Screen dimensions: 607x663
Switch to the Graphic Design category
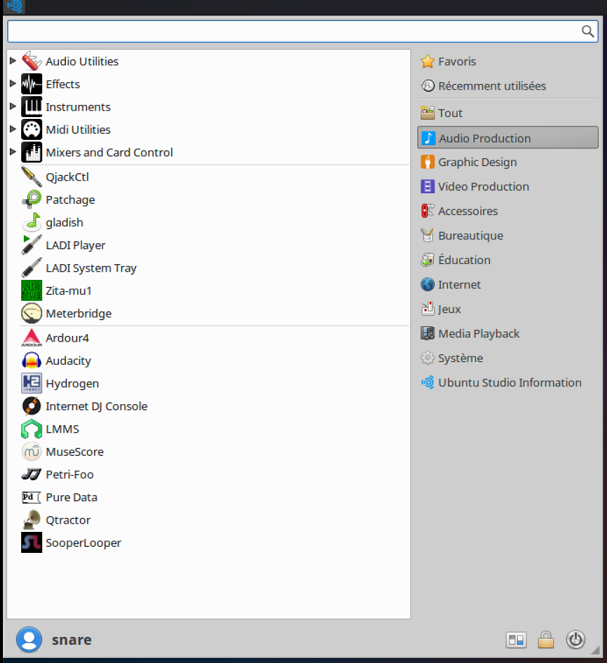[508, 162]
